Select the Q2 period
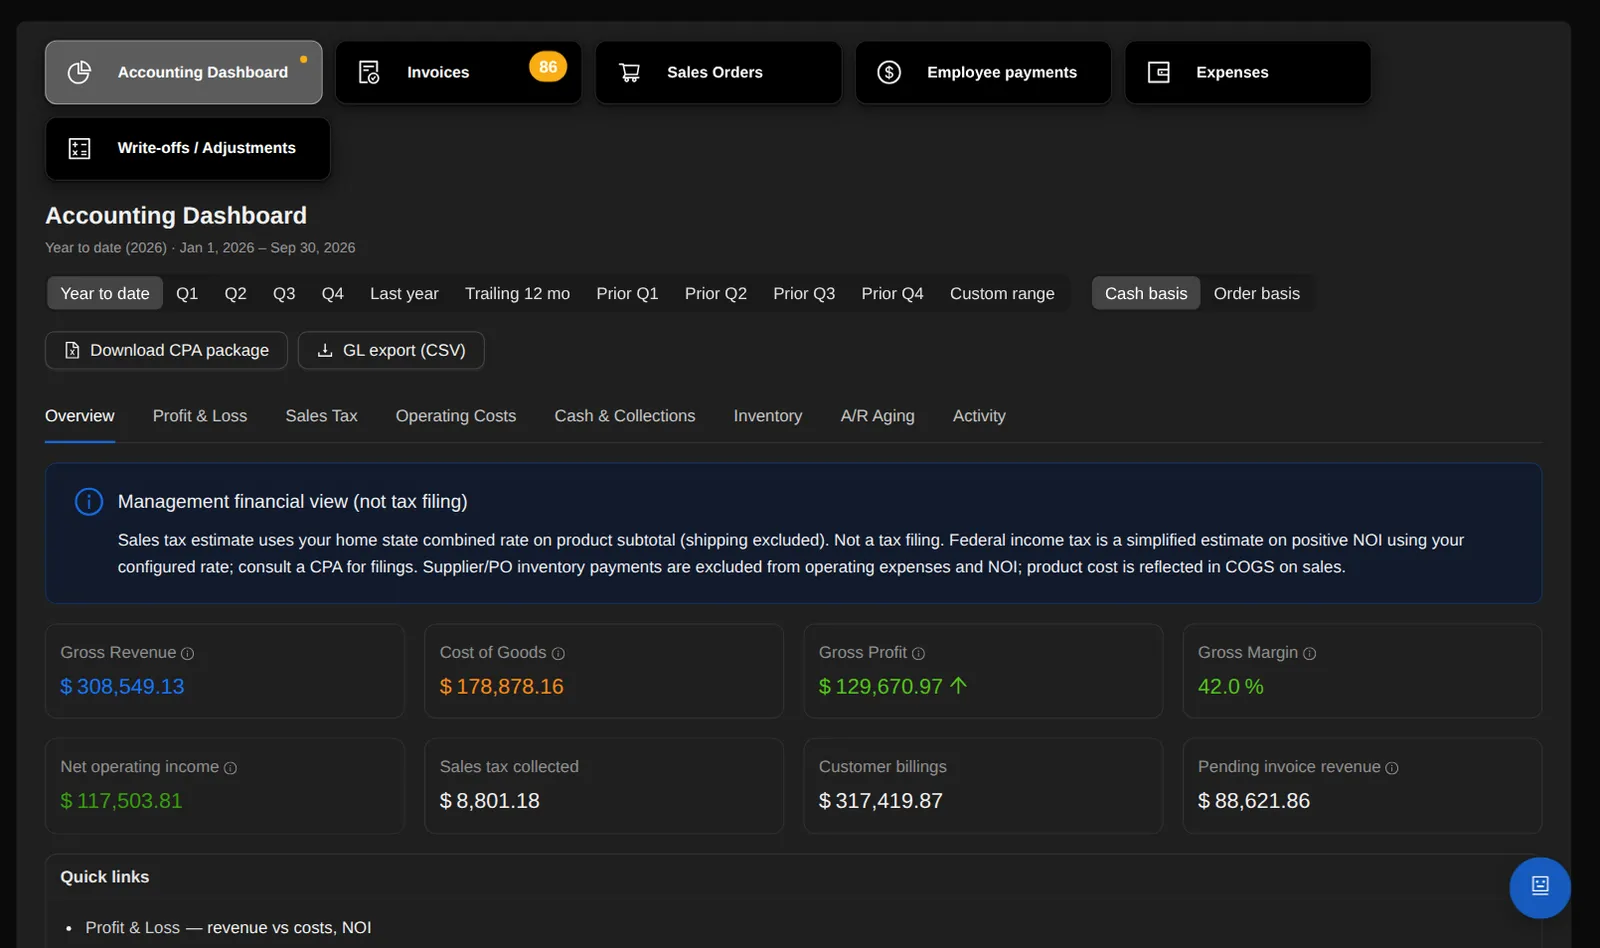Image resolution: width=1600 pixels, height=948 pixels. point(235,293)
